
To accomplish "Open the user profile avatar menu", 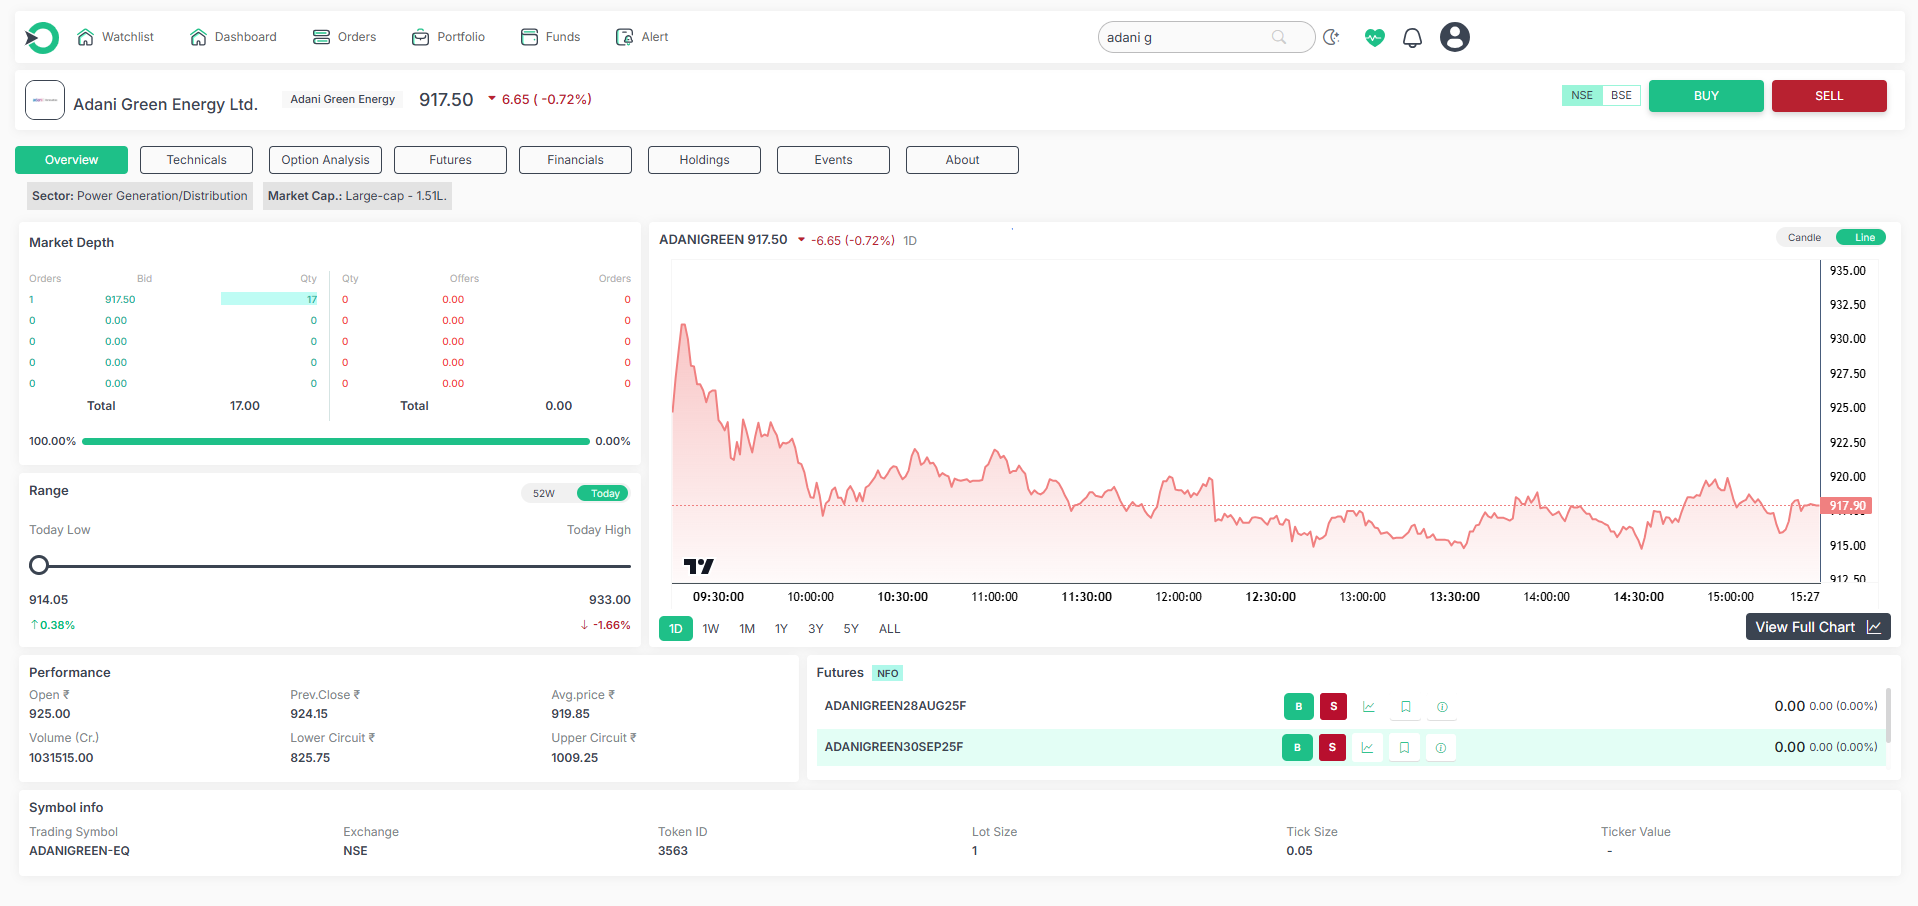I will (x=1455, y=37).
